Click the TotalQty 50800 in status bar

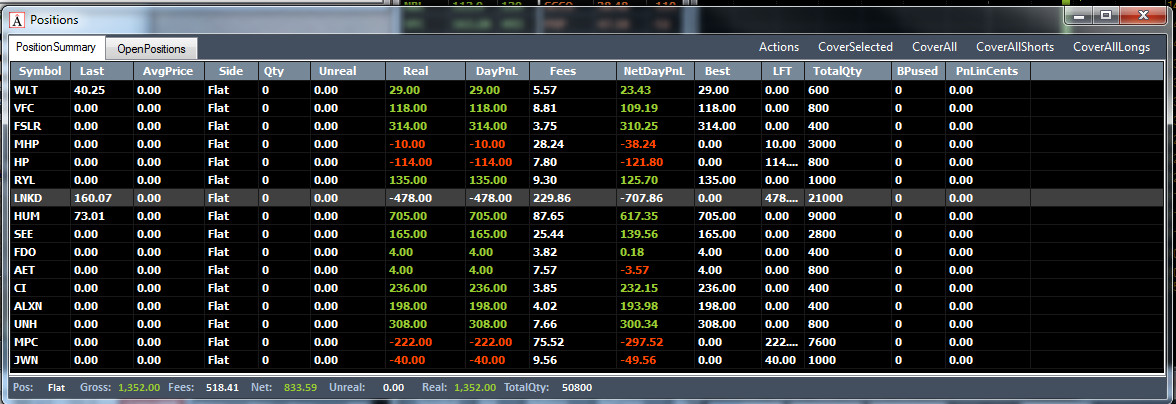578,388
